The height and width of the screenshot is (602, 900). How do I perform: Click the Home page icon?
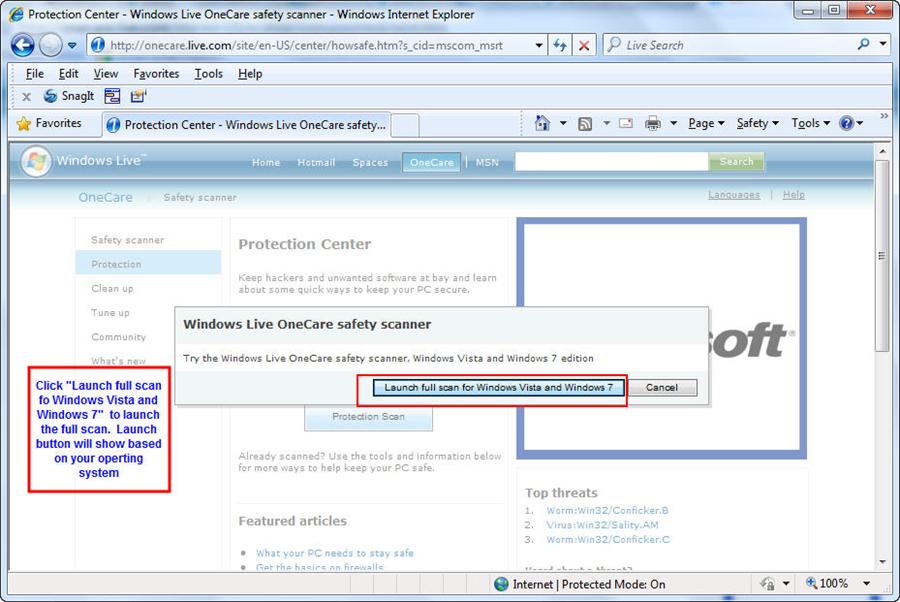pos(542,123)
